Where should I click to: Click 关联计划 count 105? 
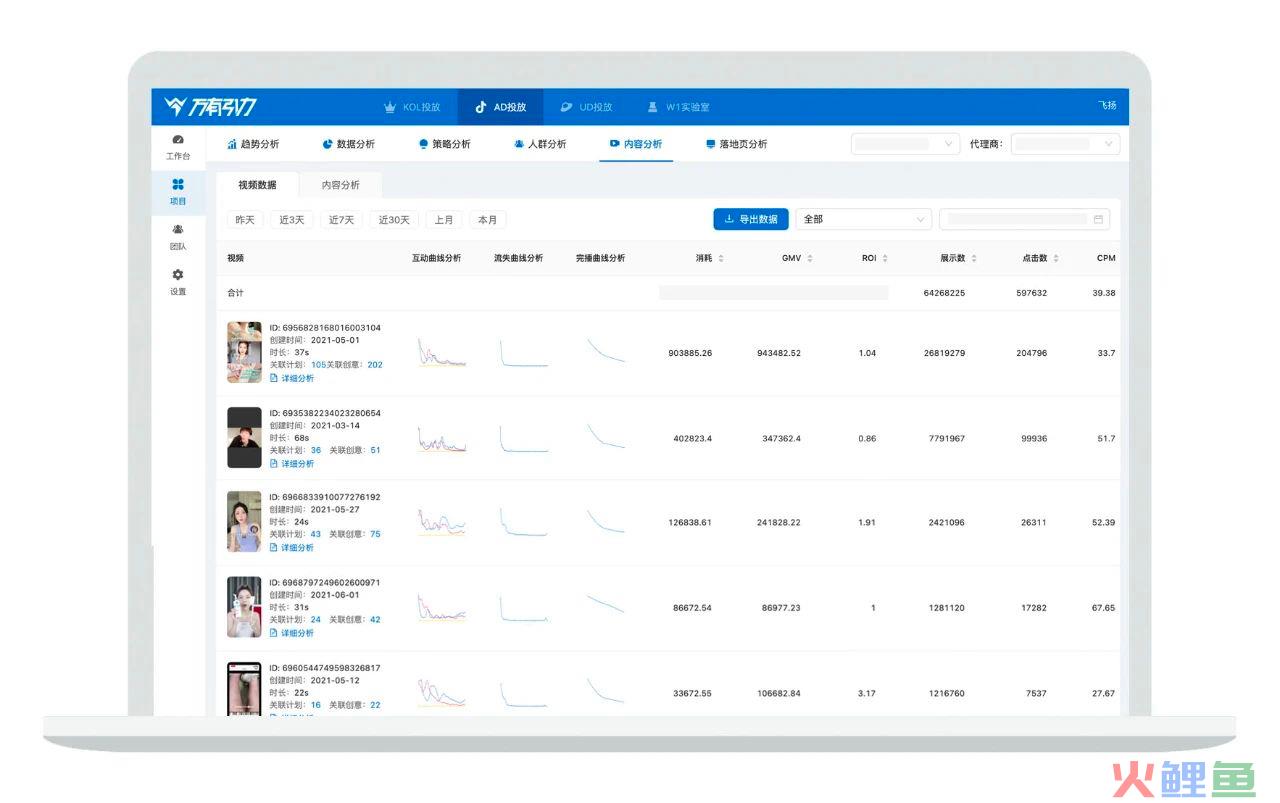point(319,365)
